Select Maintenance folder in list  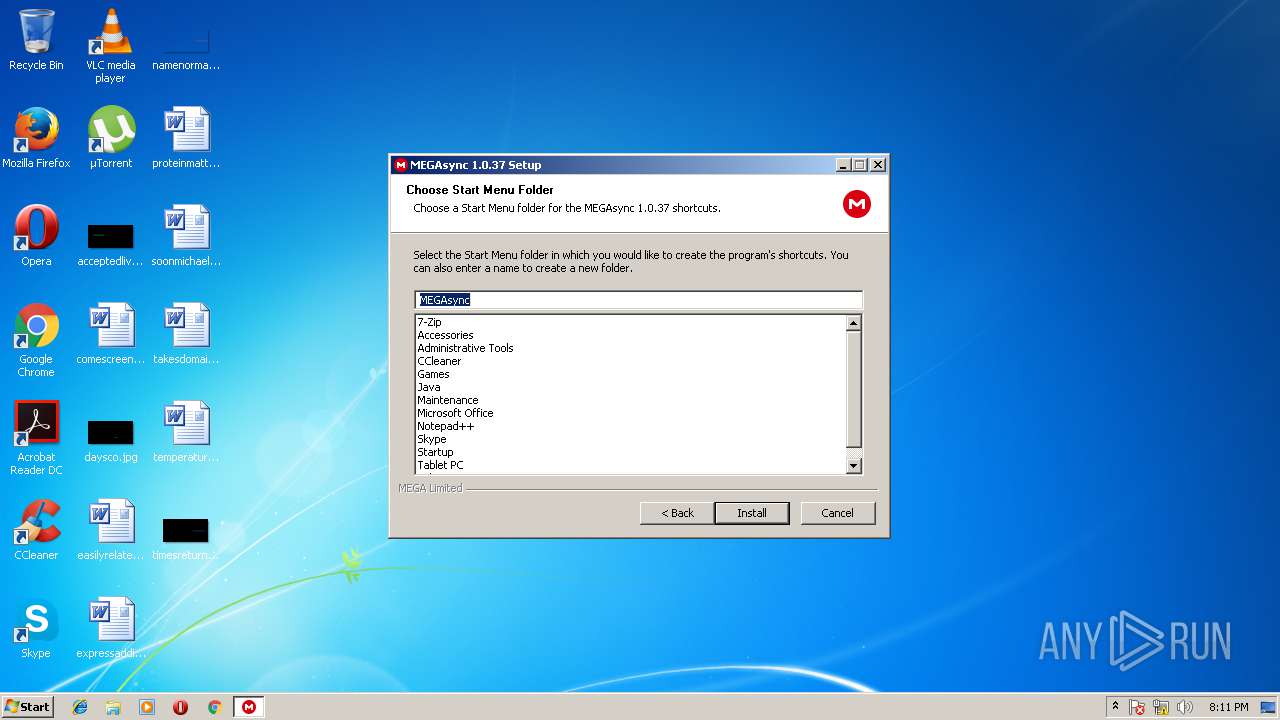tap(631, 400)
